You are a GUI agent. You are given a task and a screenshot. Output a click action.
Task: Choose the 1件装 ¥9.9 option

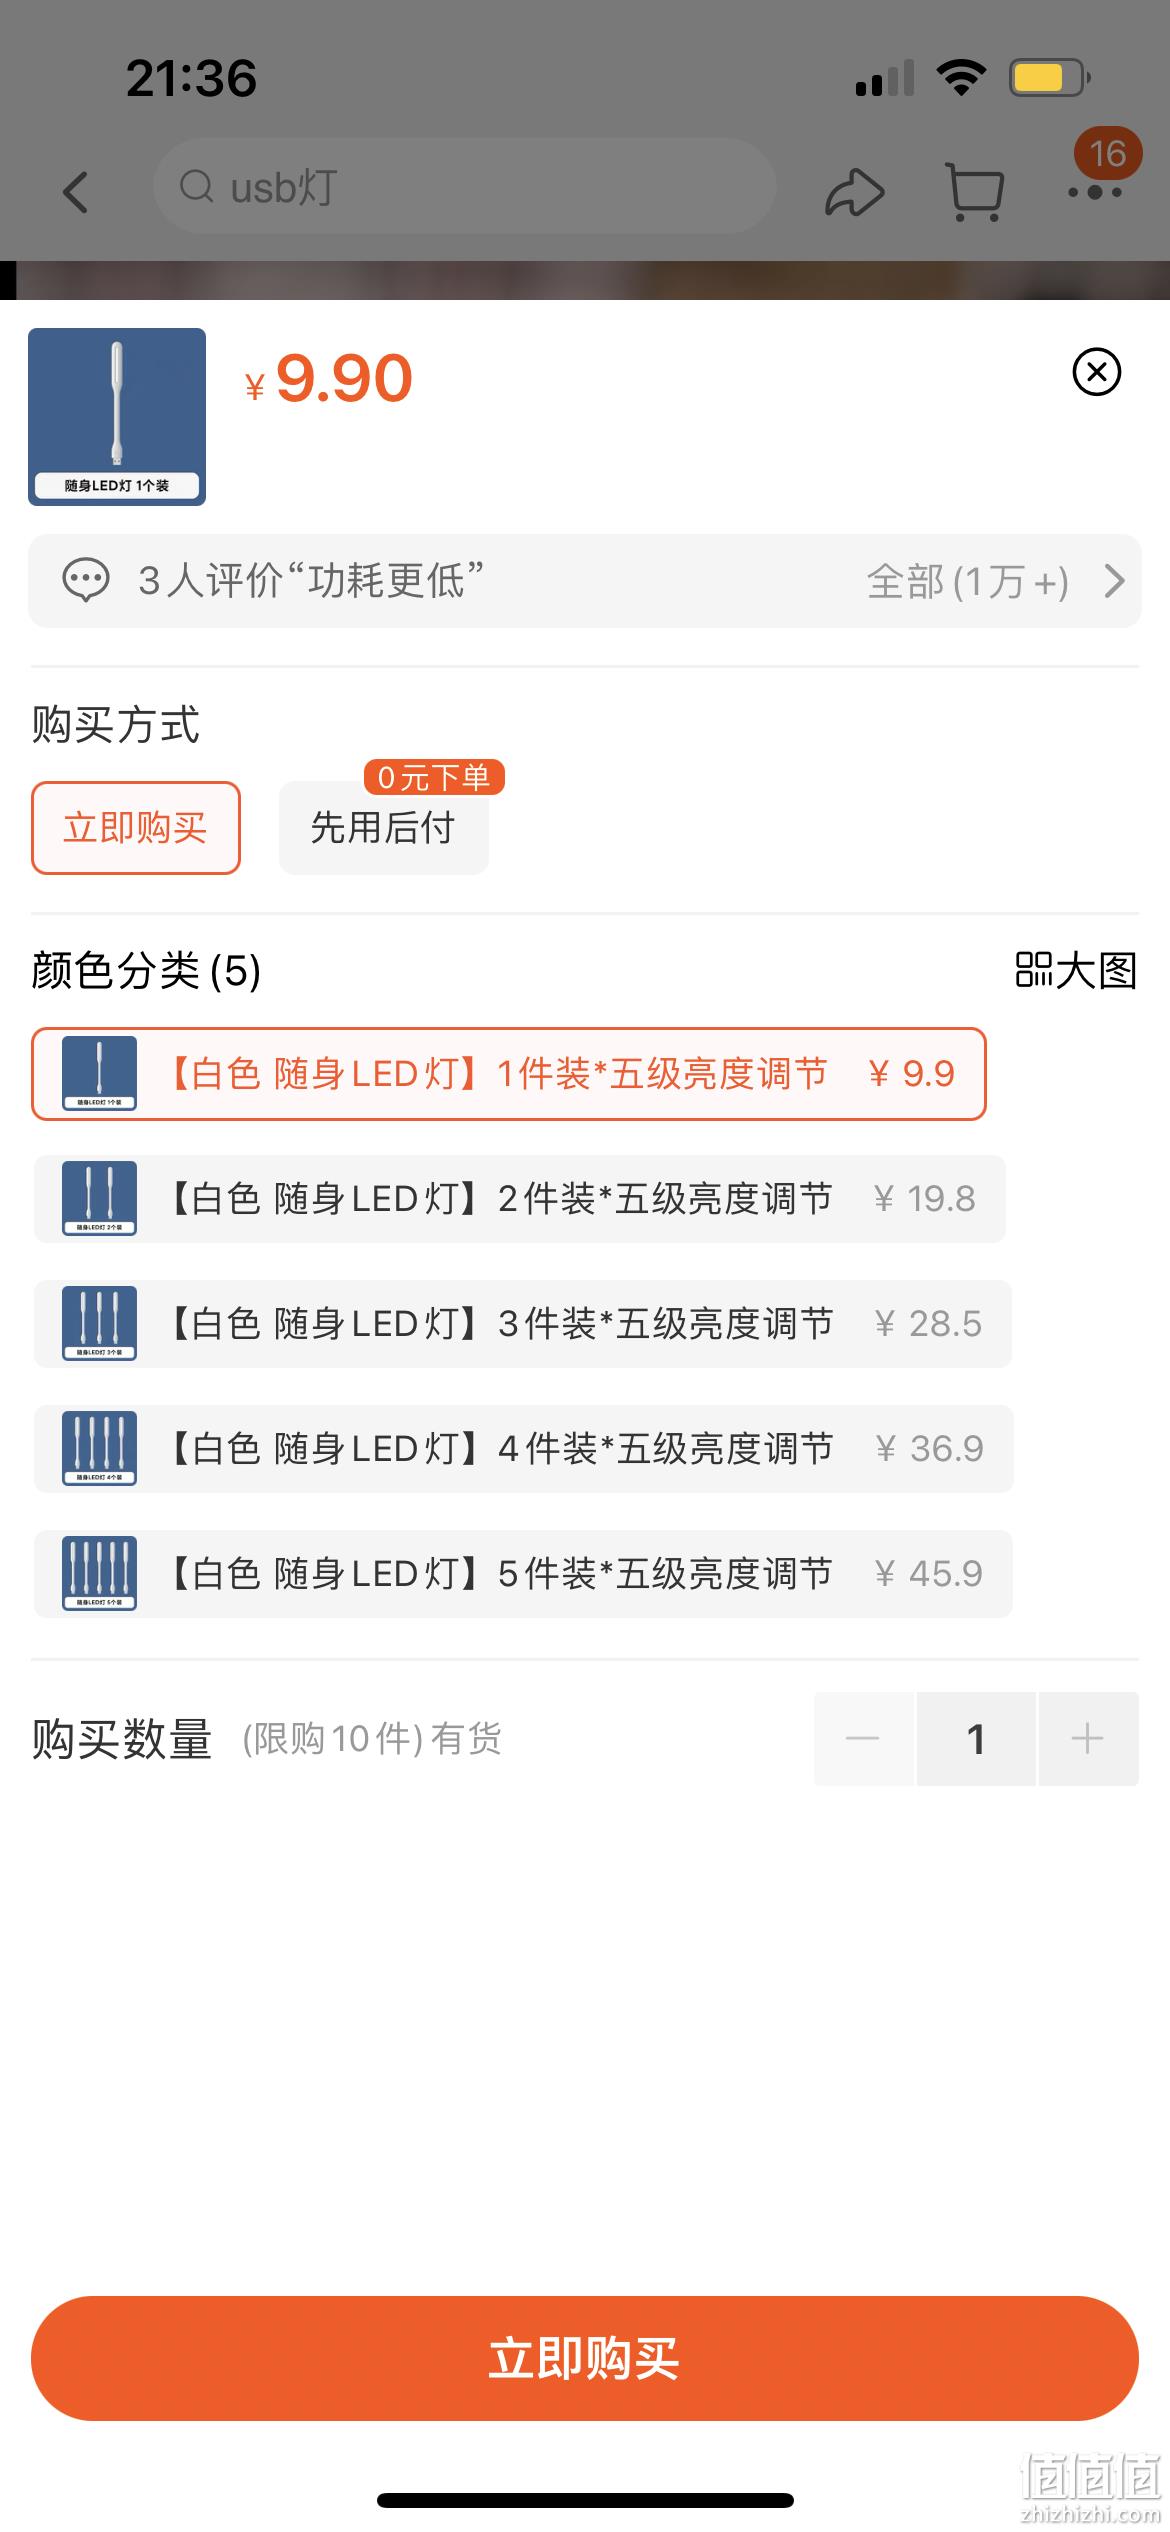(509, 1074)
